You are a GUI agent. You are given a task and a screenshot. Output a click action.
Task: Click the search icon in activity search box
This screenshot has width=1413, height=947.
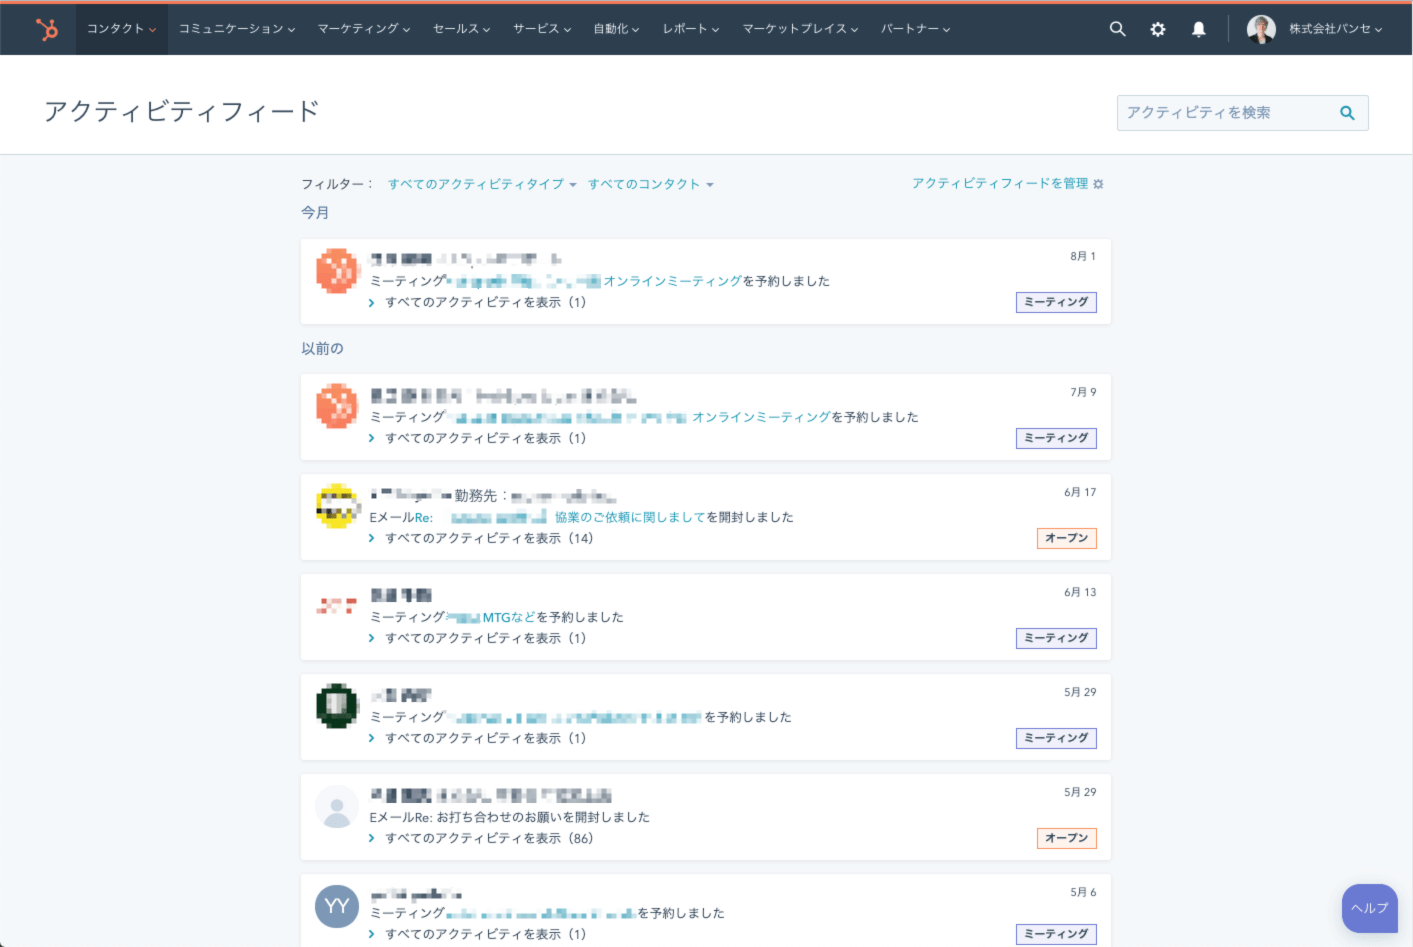[x=1347, y=113]
